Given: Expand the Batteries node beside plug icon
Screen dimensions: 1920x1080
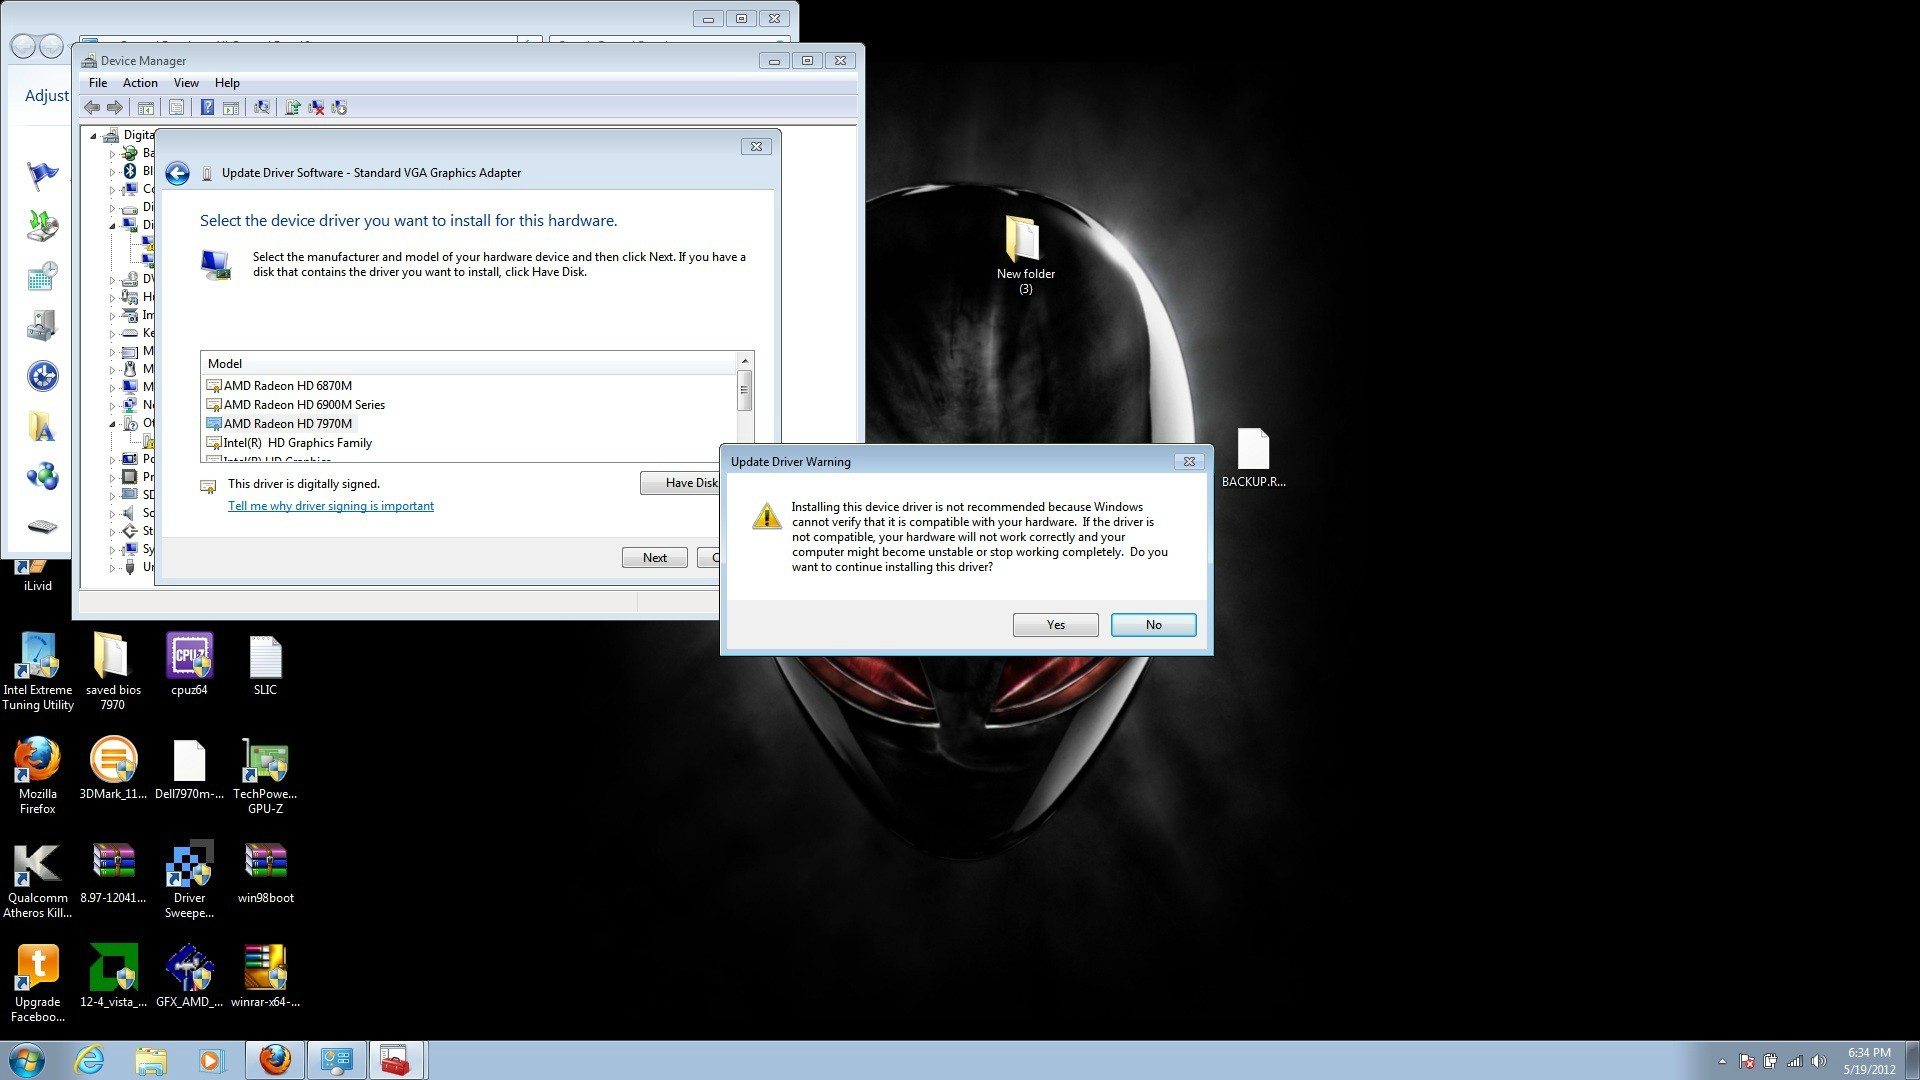Looking at the screenshot, I should [112, 154].
